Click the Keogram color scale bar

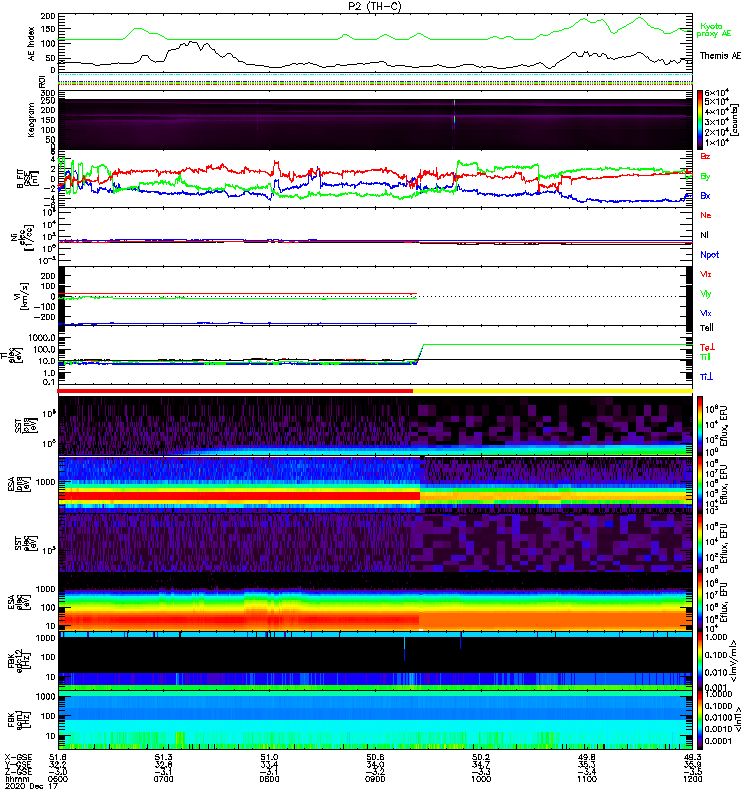point(702,118)
